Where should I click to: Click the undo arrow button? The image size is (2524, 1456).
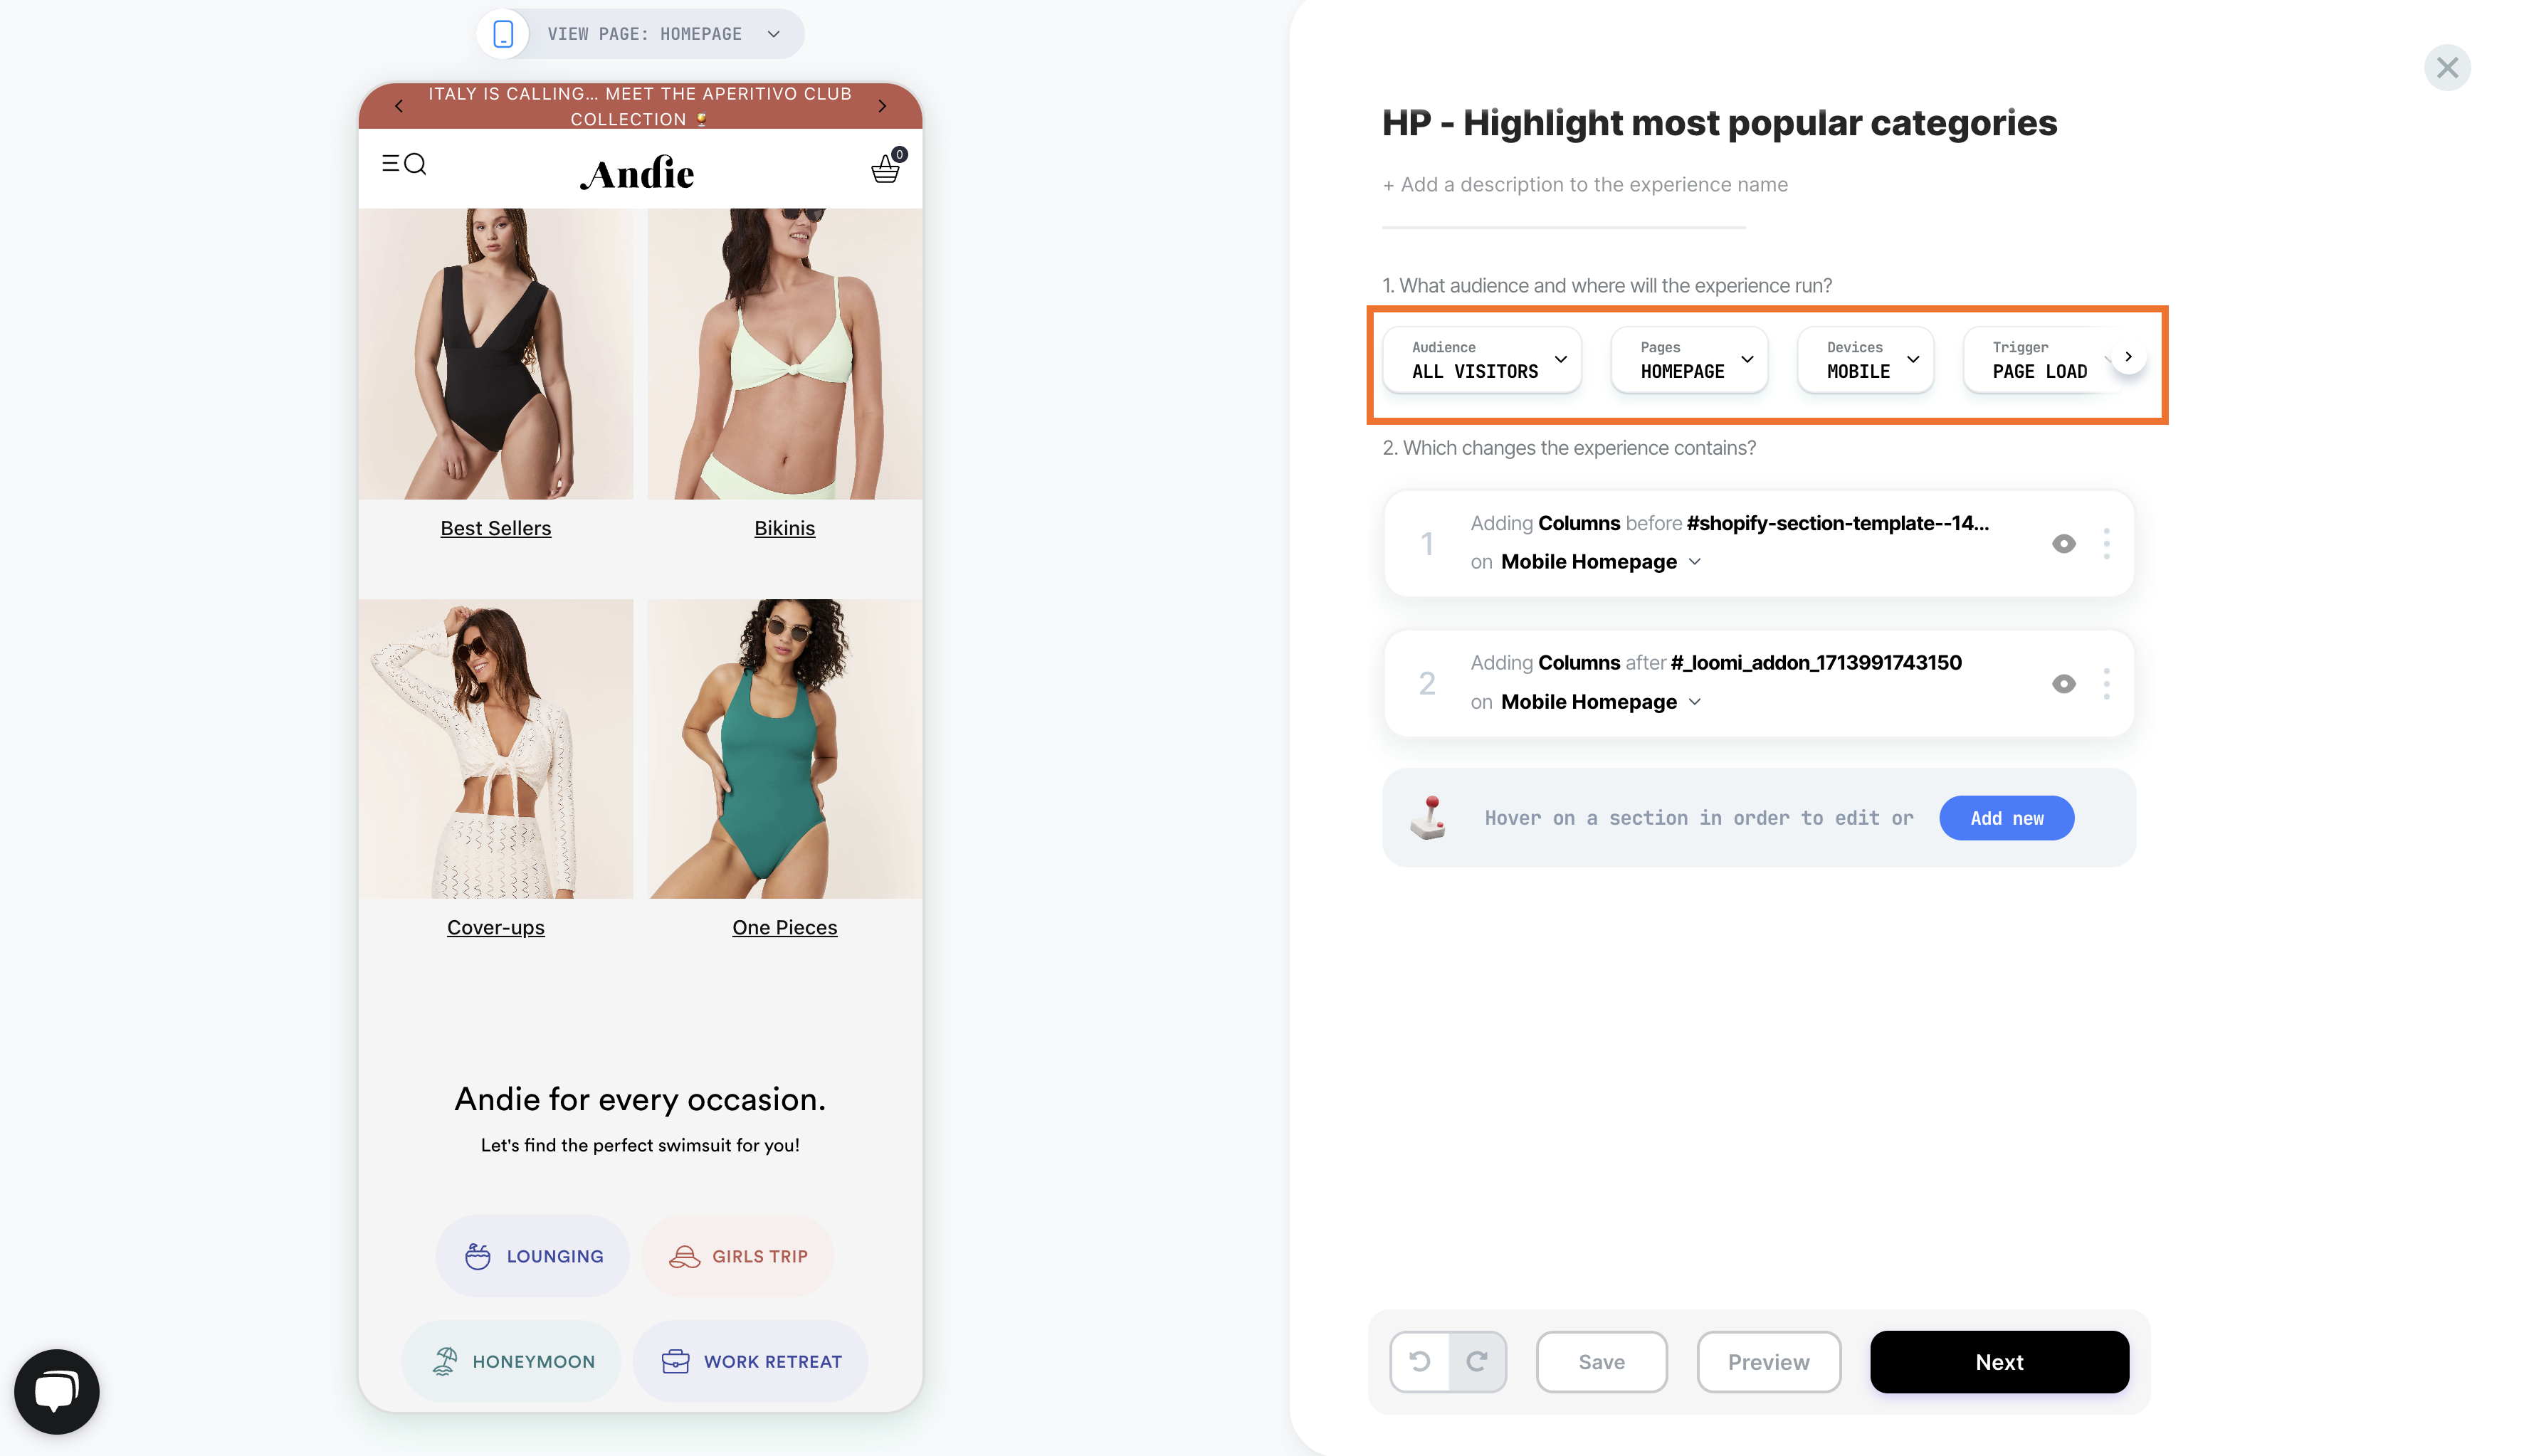tap(1420, 1361)
